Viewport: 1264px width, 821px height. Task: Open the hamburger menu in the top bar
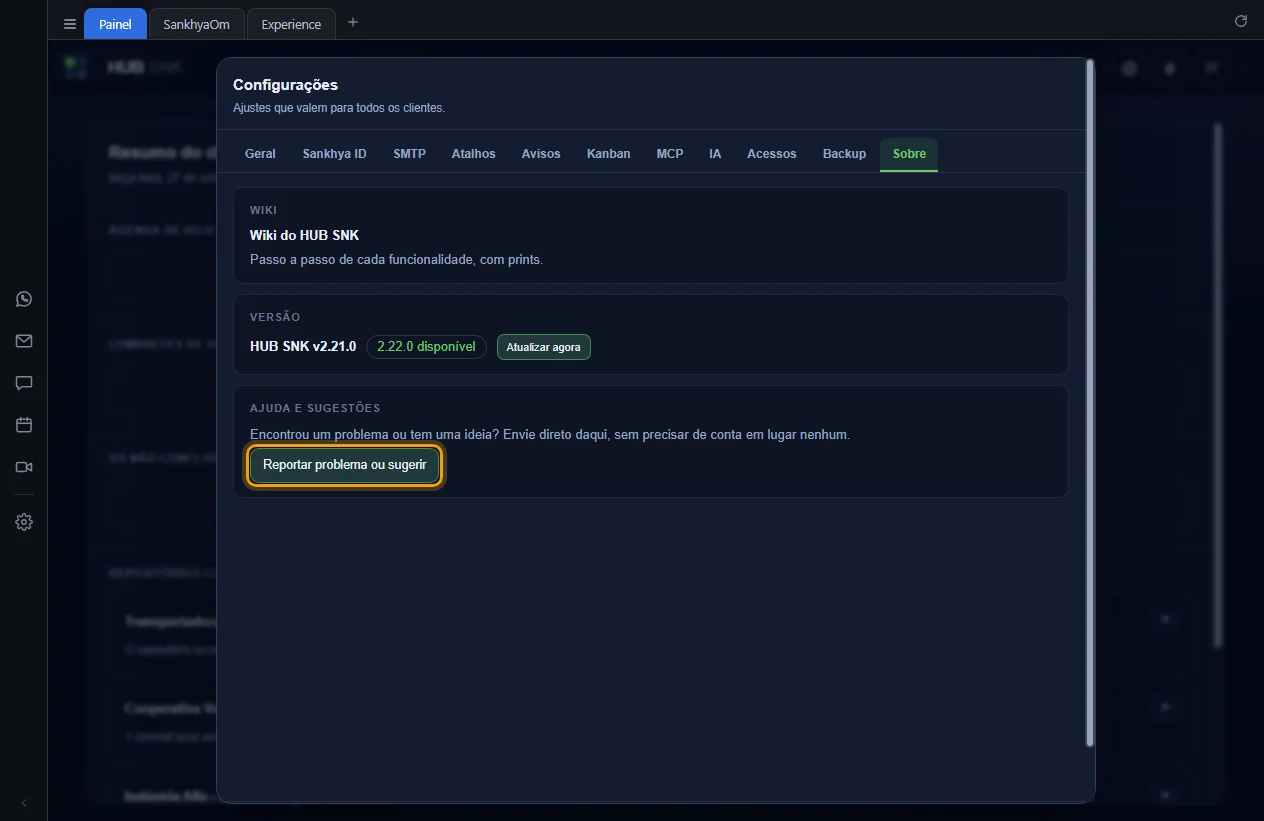[x=70, y=24]
